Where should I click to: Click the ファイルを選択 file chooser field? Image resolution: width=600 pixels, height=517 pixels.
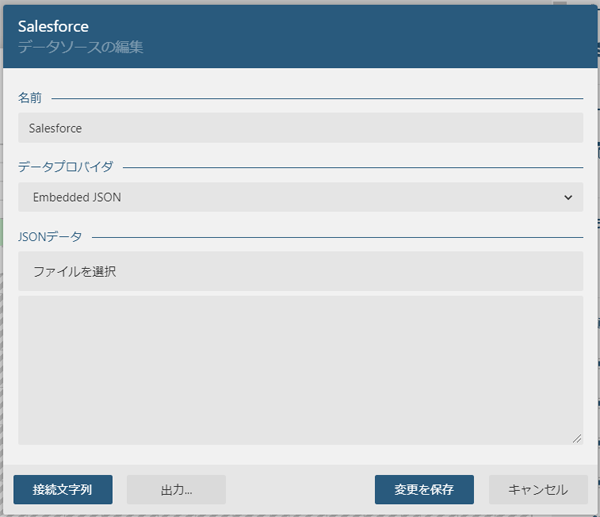(x=300, y=271)
